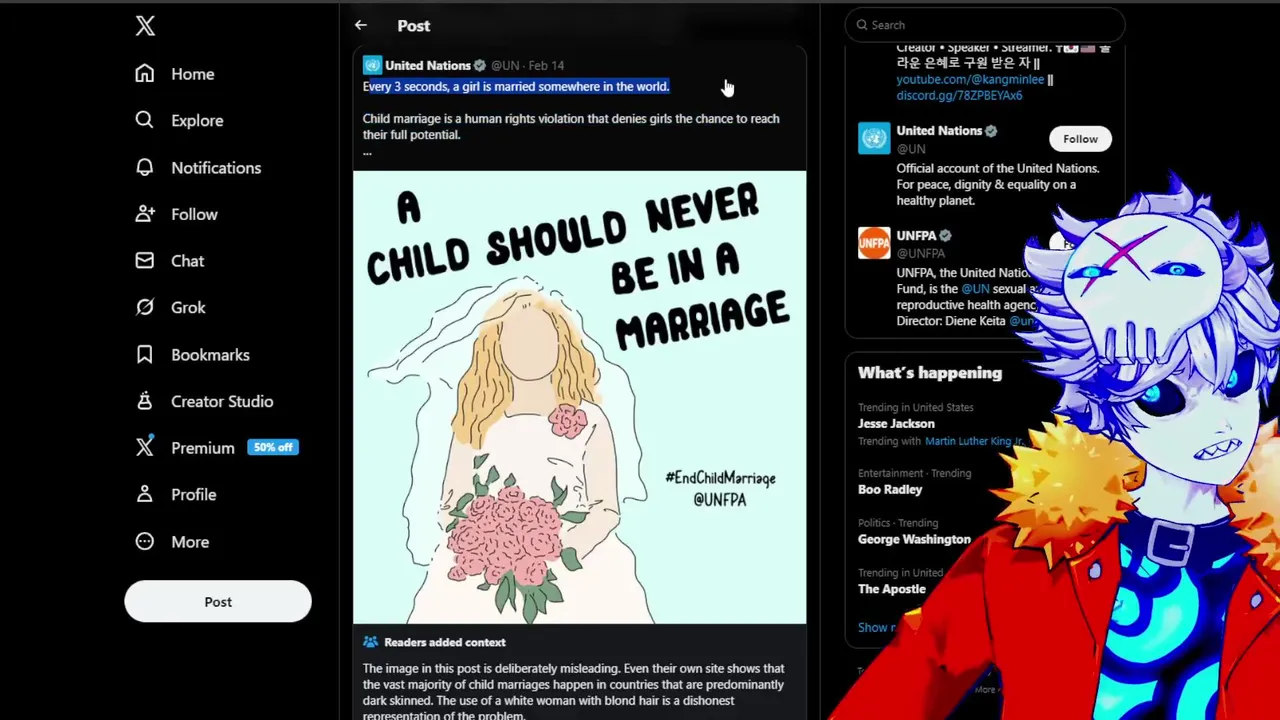Click the What's happening heading

click(930, 373)
